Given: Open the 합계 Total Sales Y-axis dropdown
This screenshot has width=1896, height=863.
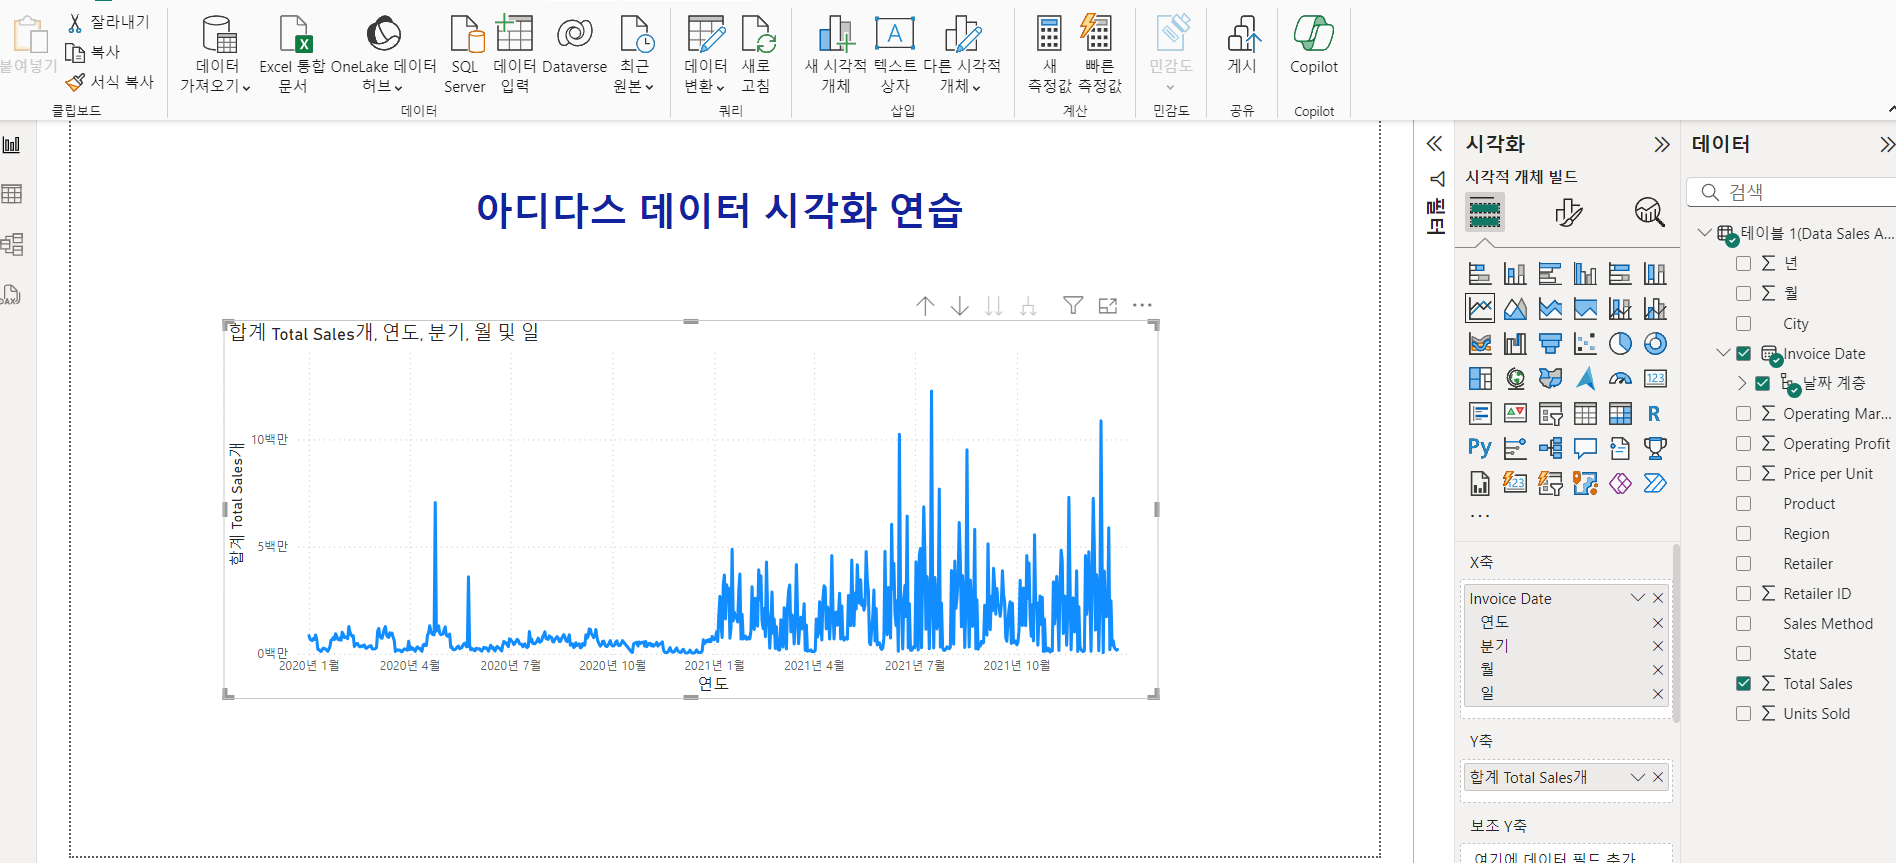Looking at the screenshot, I should tap(1637, 777).
